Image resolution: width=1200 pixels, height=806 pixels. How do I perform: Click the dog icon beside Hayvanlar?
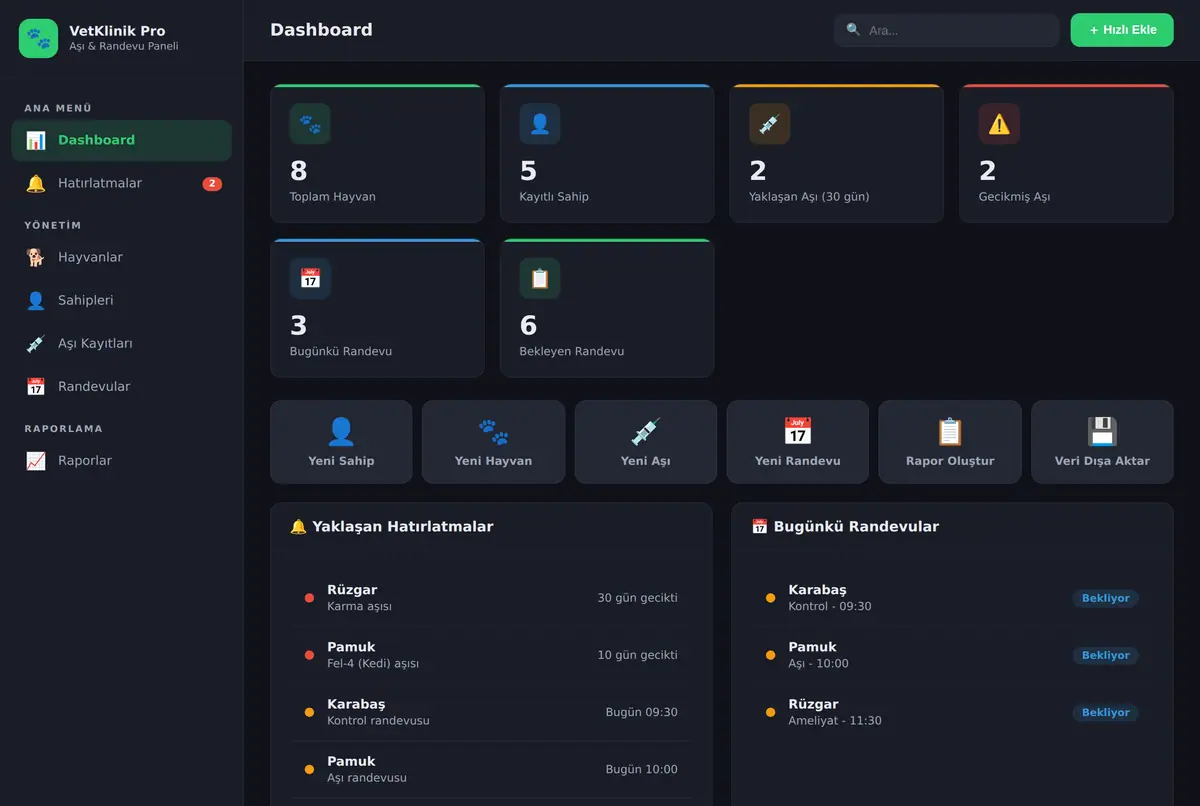(36, 257)
